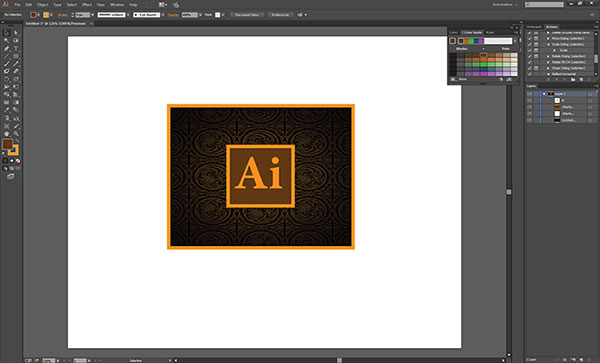The width and height of the screenshot is (600, 363).
Task: Click the Fill color box in toolbox
Action: point(7,144)
